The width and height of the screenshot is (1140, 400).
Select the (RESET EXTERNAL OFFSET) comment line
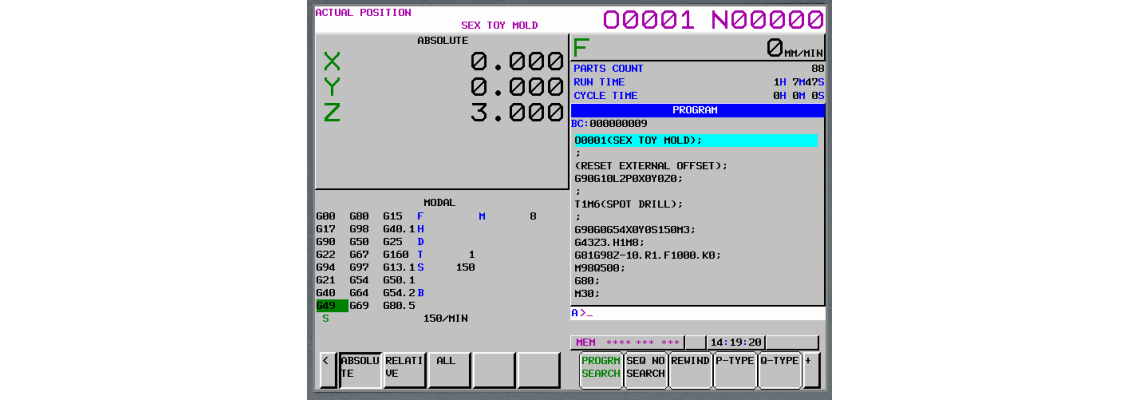click(x=651, y=166)
